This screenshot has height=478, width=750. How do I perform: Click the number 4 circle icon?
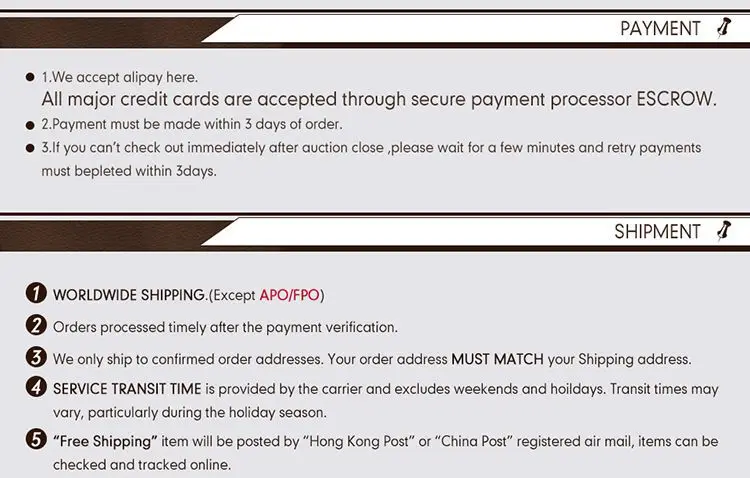(x=37, y=388)
